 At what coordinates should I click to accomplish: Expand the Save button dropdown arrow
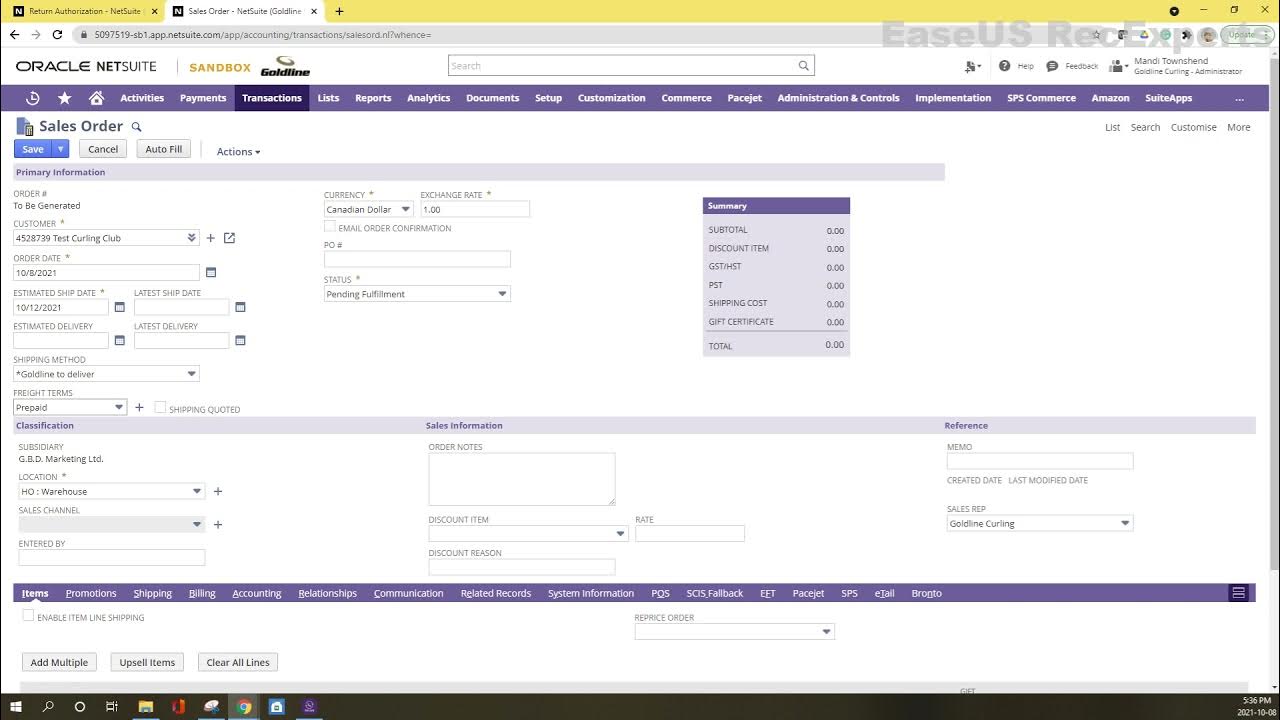click(x=60, y=149)
